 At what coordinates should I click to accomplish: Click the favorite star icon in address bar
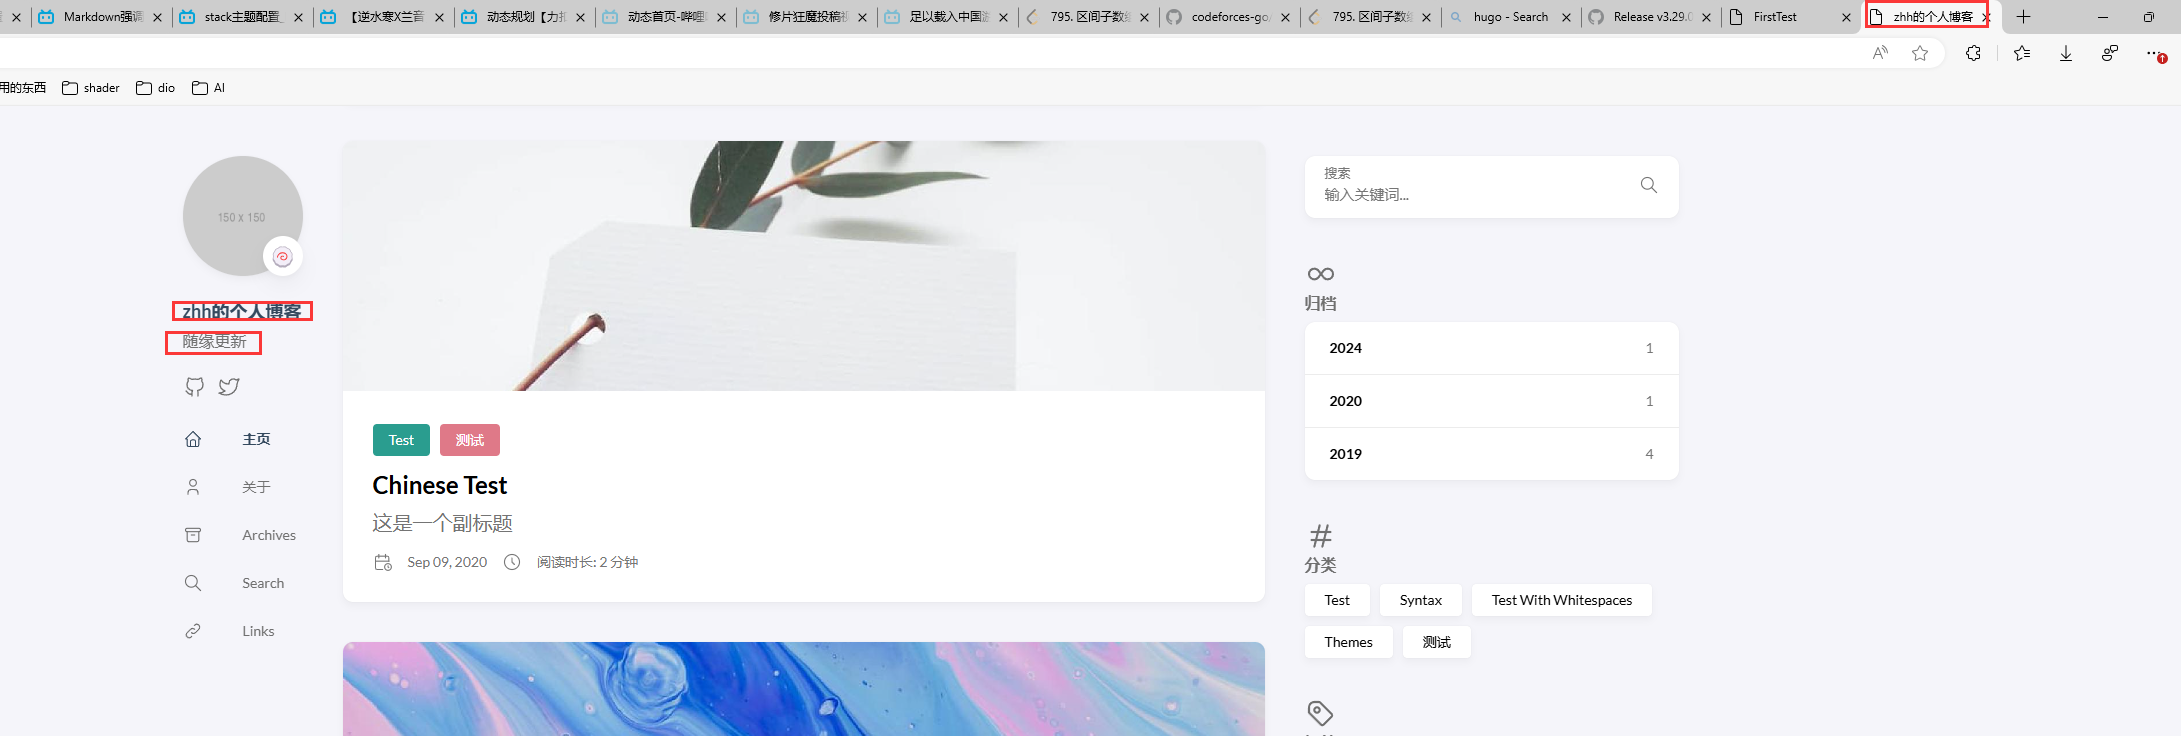coord(1920,53)
